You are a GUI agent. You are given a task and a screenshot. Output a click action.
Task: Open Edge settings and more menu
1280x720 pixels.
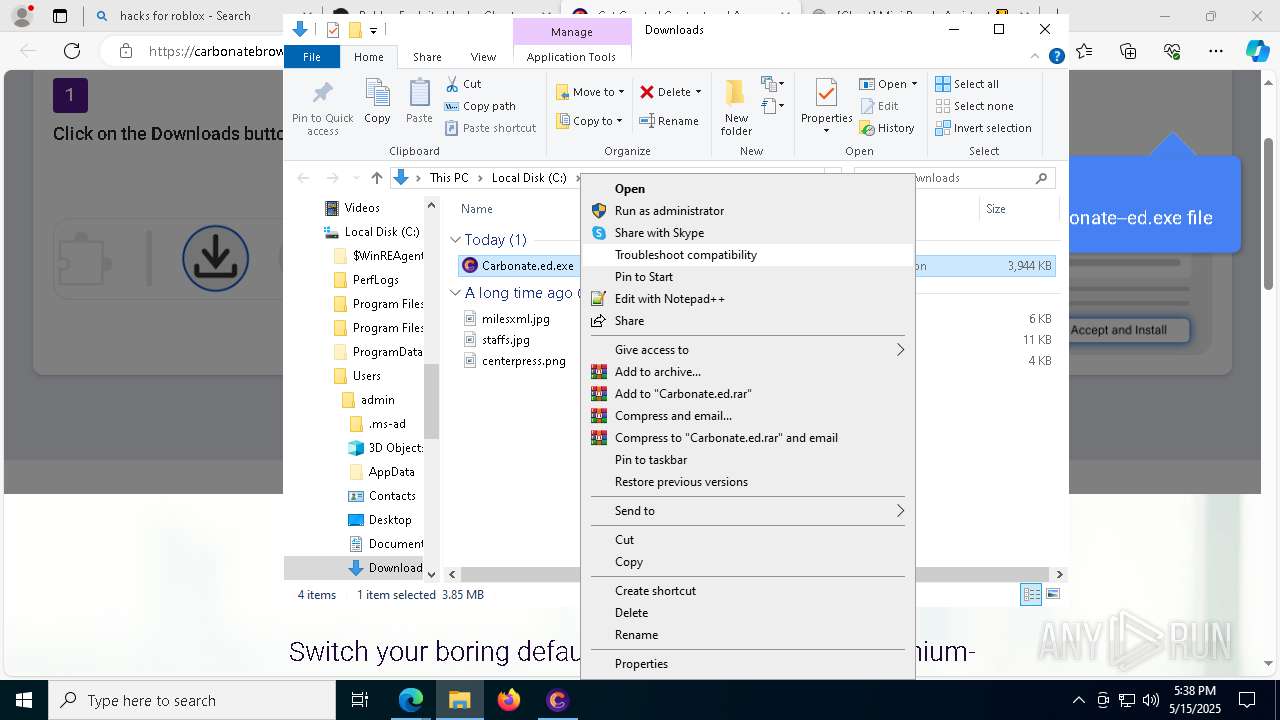(1215, 51)
